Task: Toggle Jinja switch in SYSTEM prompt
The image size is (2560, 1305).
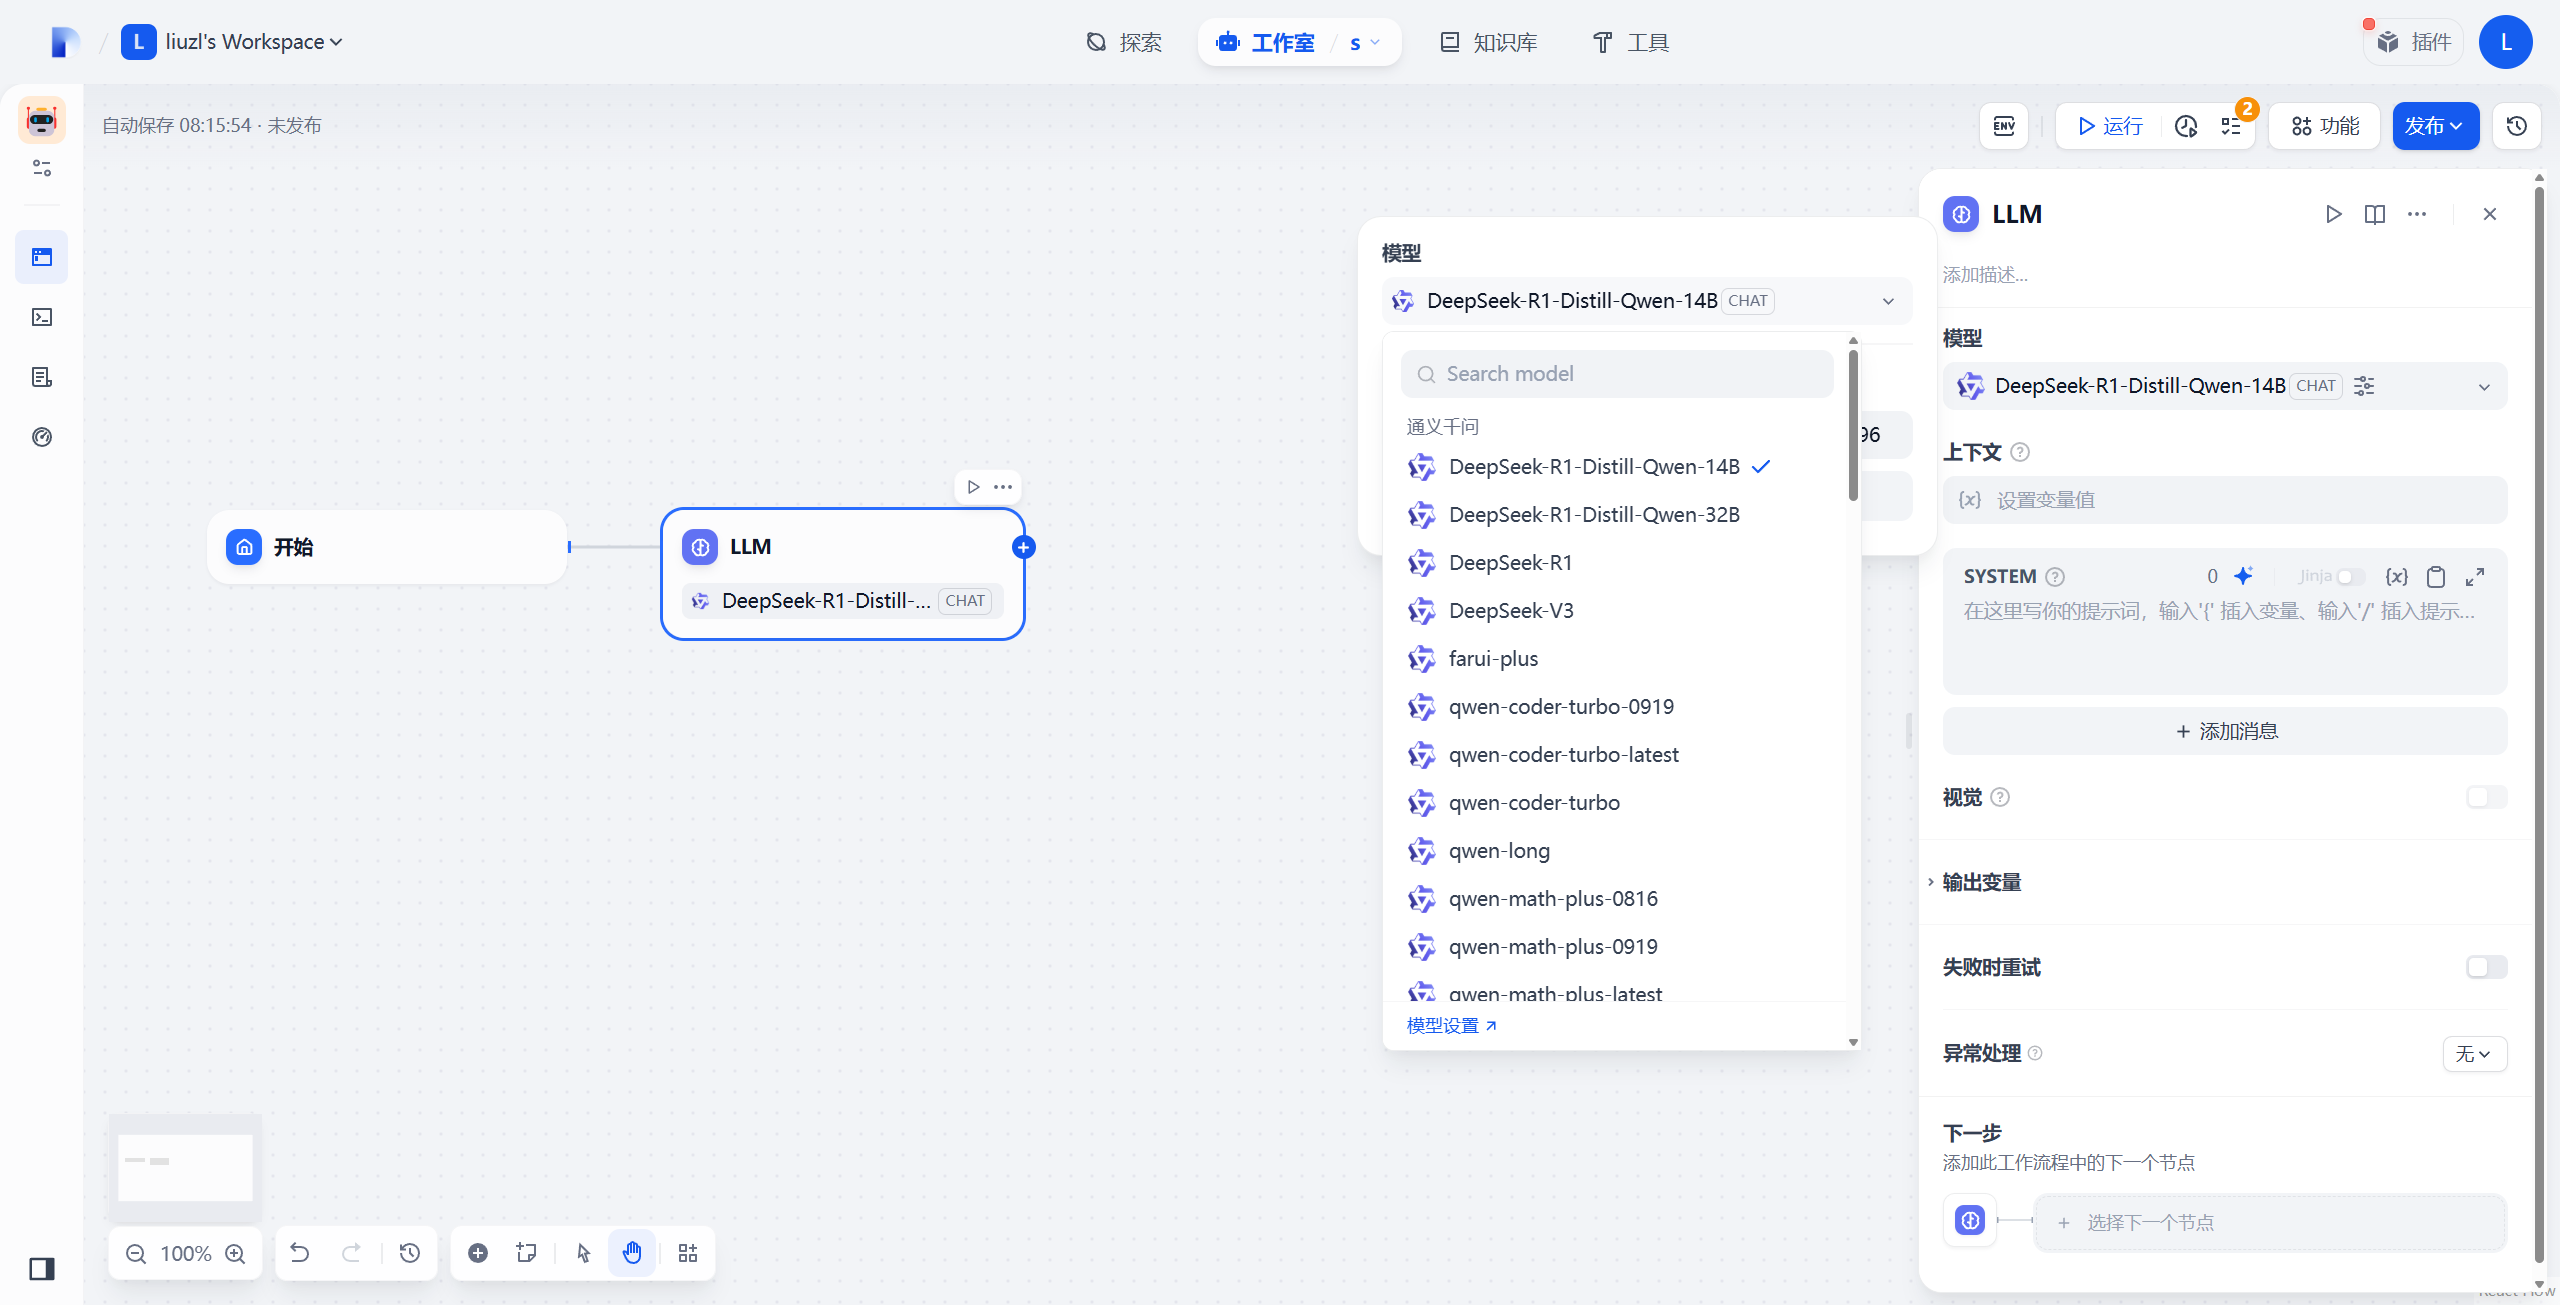Action: [2351, 577]
